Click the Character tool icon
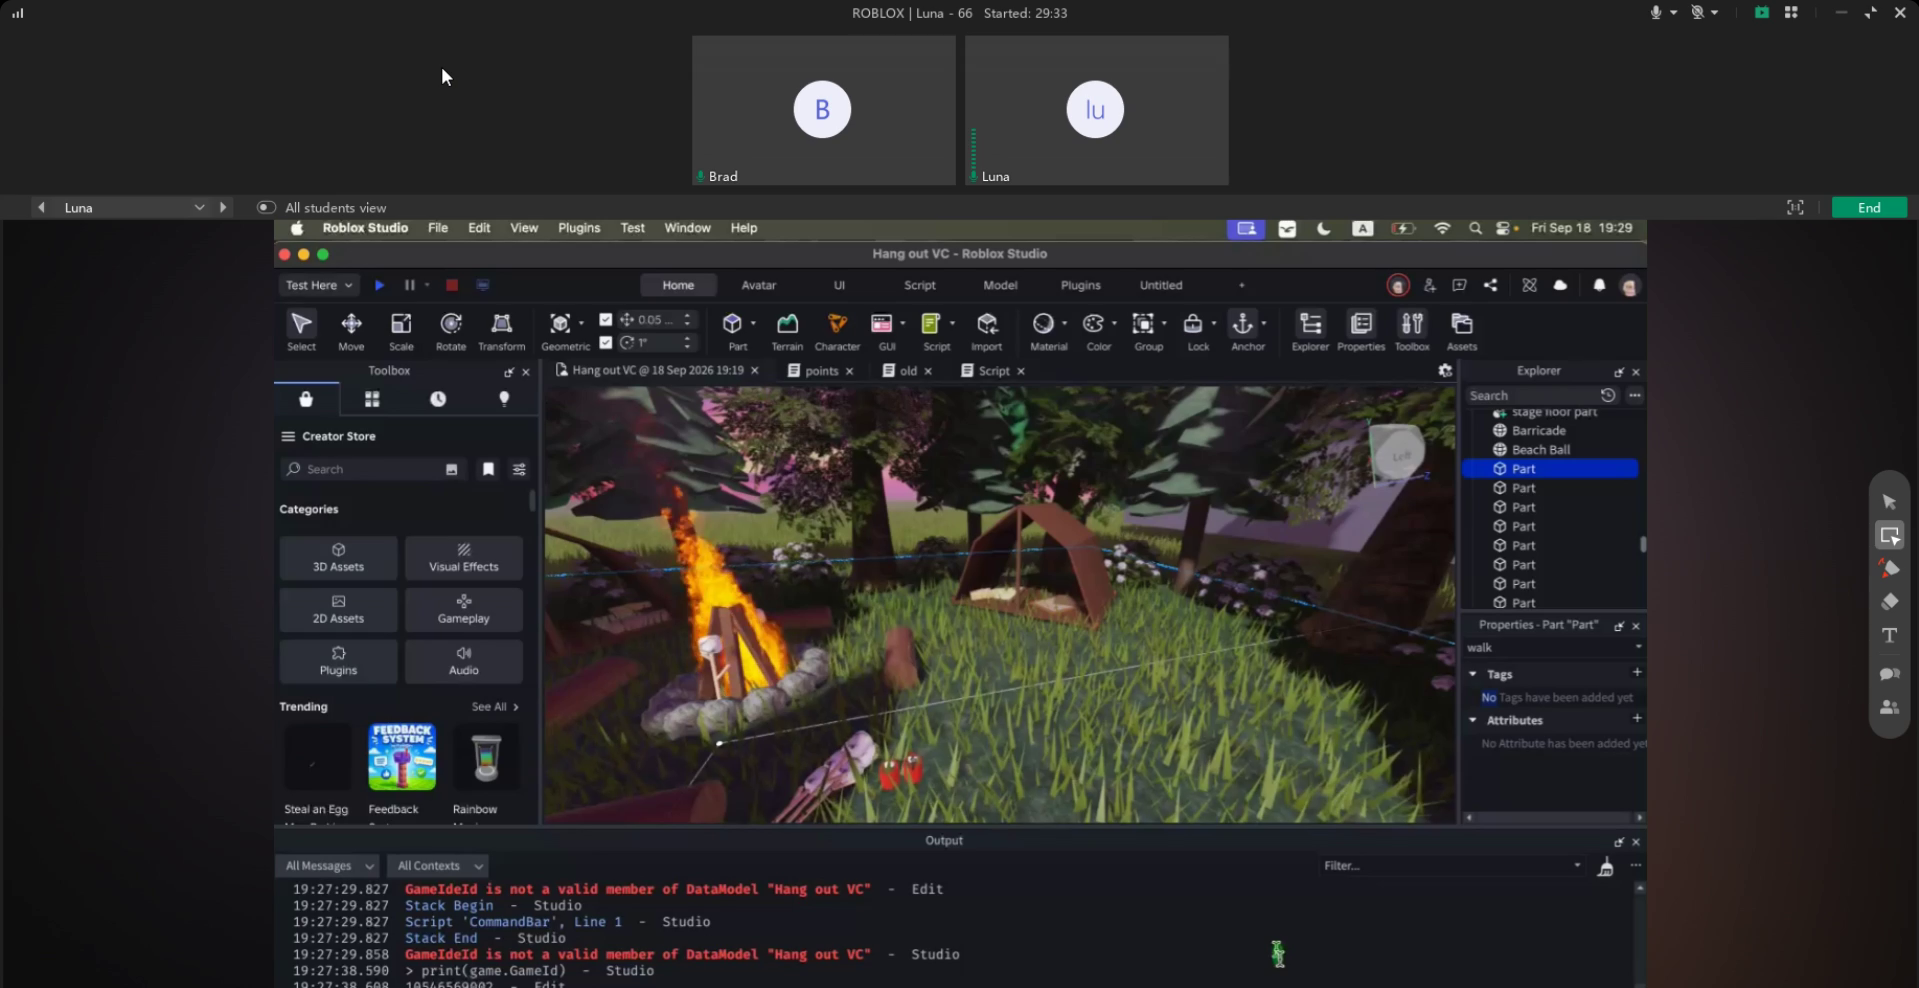This screenshot has height=988, width=1919. pyautogui.click(x=837, y=324)
